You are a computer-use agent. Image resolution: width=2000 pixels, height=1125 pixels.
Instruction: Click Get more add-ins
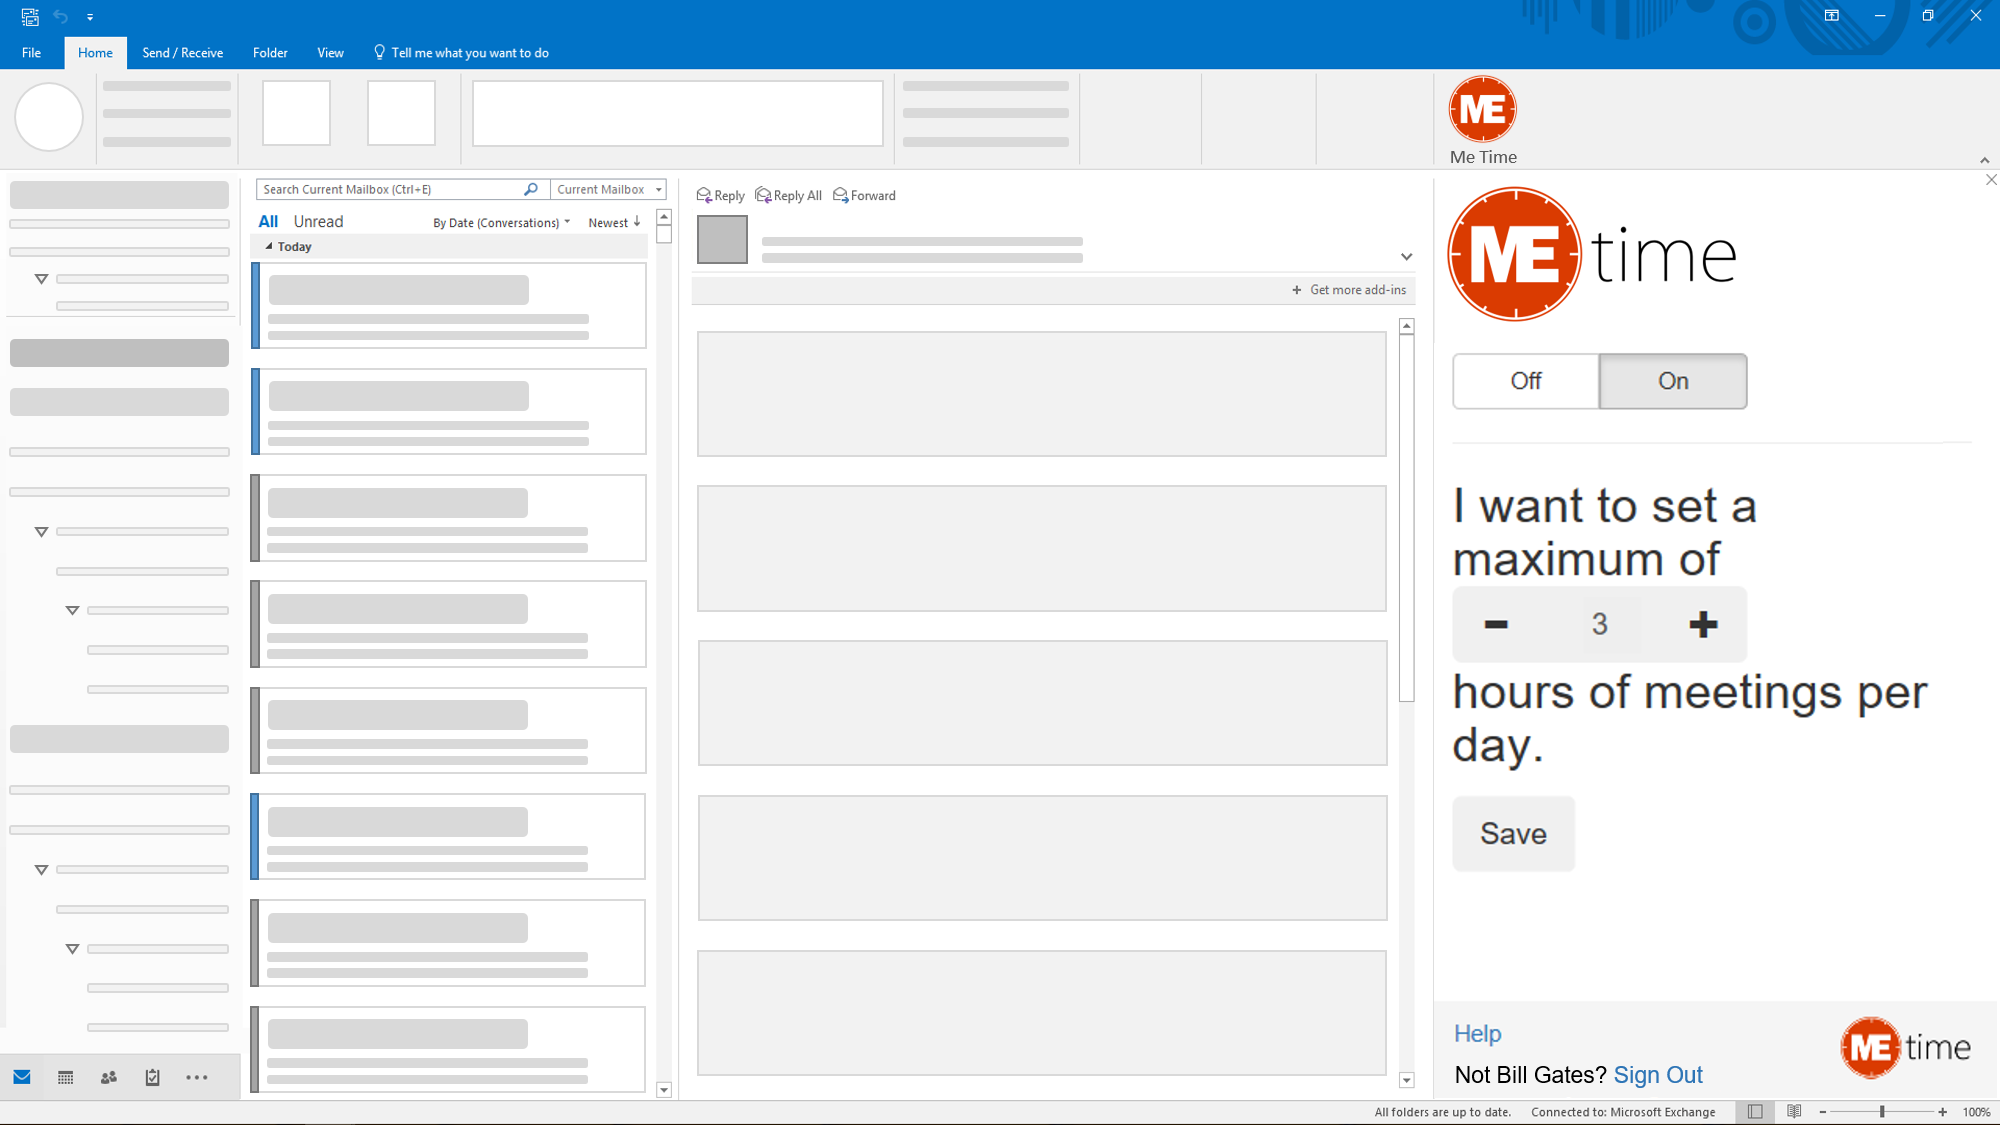[1349, 290]
